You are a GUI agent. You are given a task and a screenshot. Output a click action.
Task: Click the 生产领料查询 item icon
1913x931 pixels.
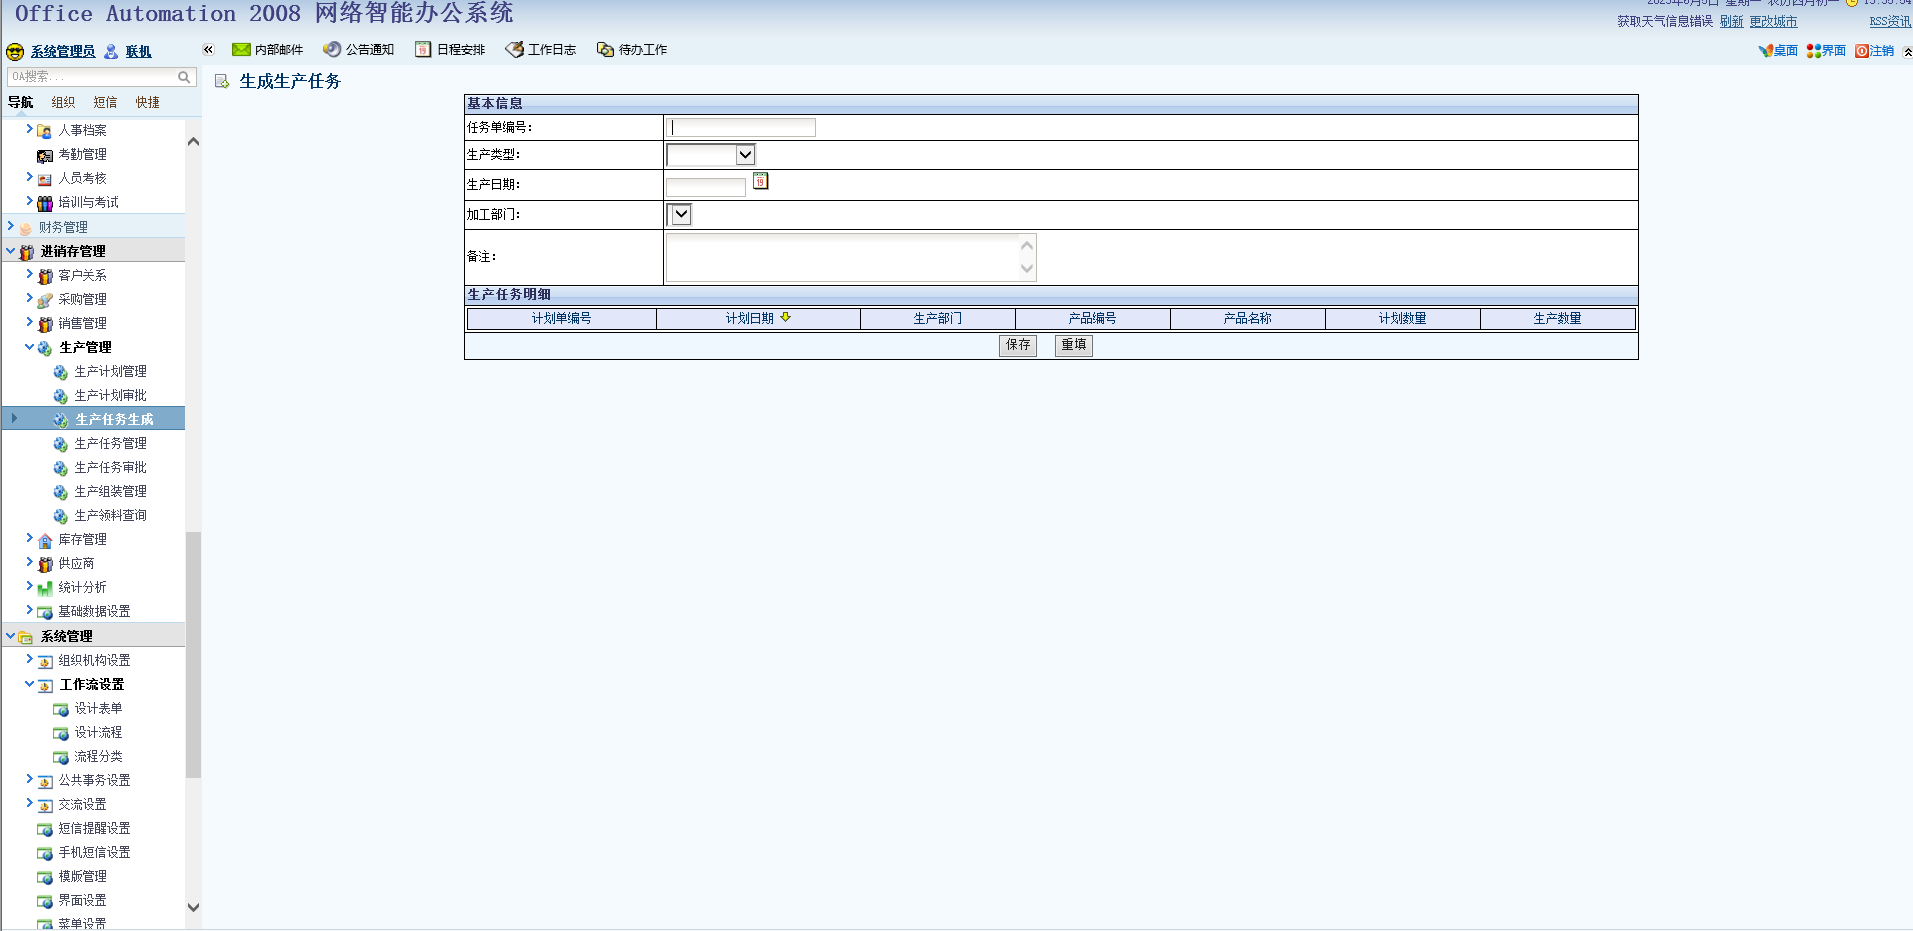[x=60, y=516]
